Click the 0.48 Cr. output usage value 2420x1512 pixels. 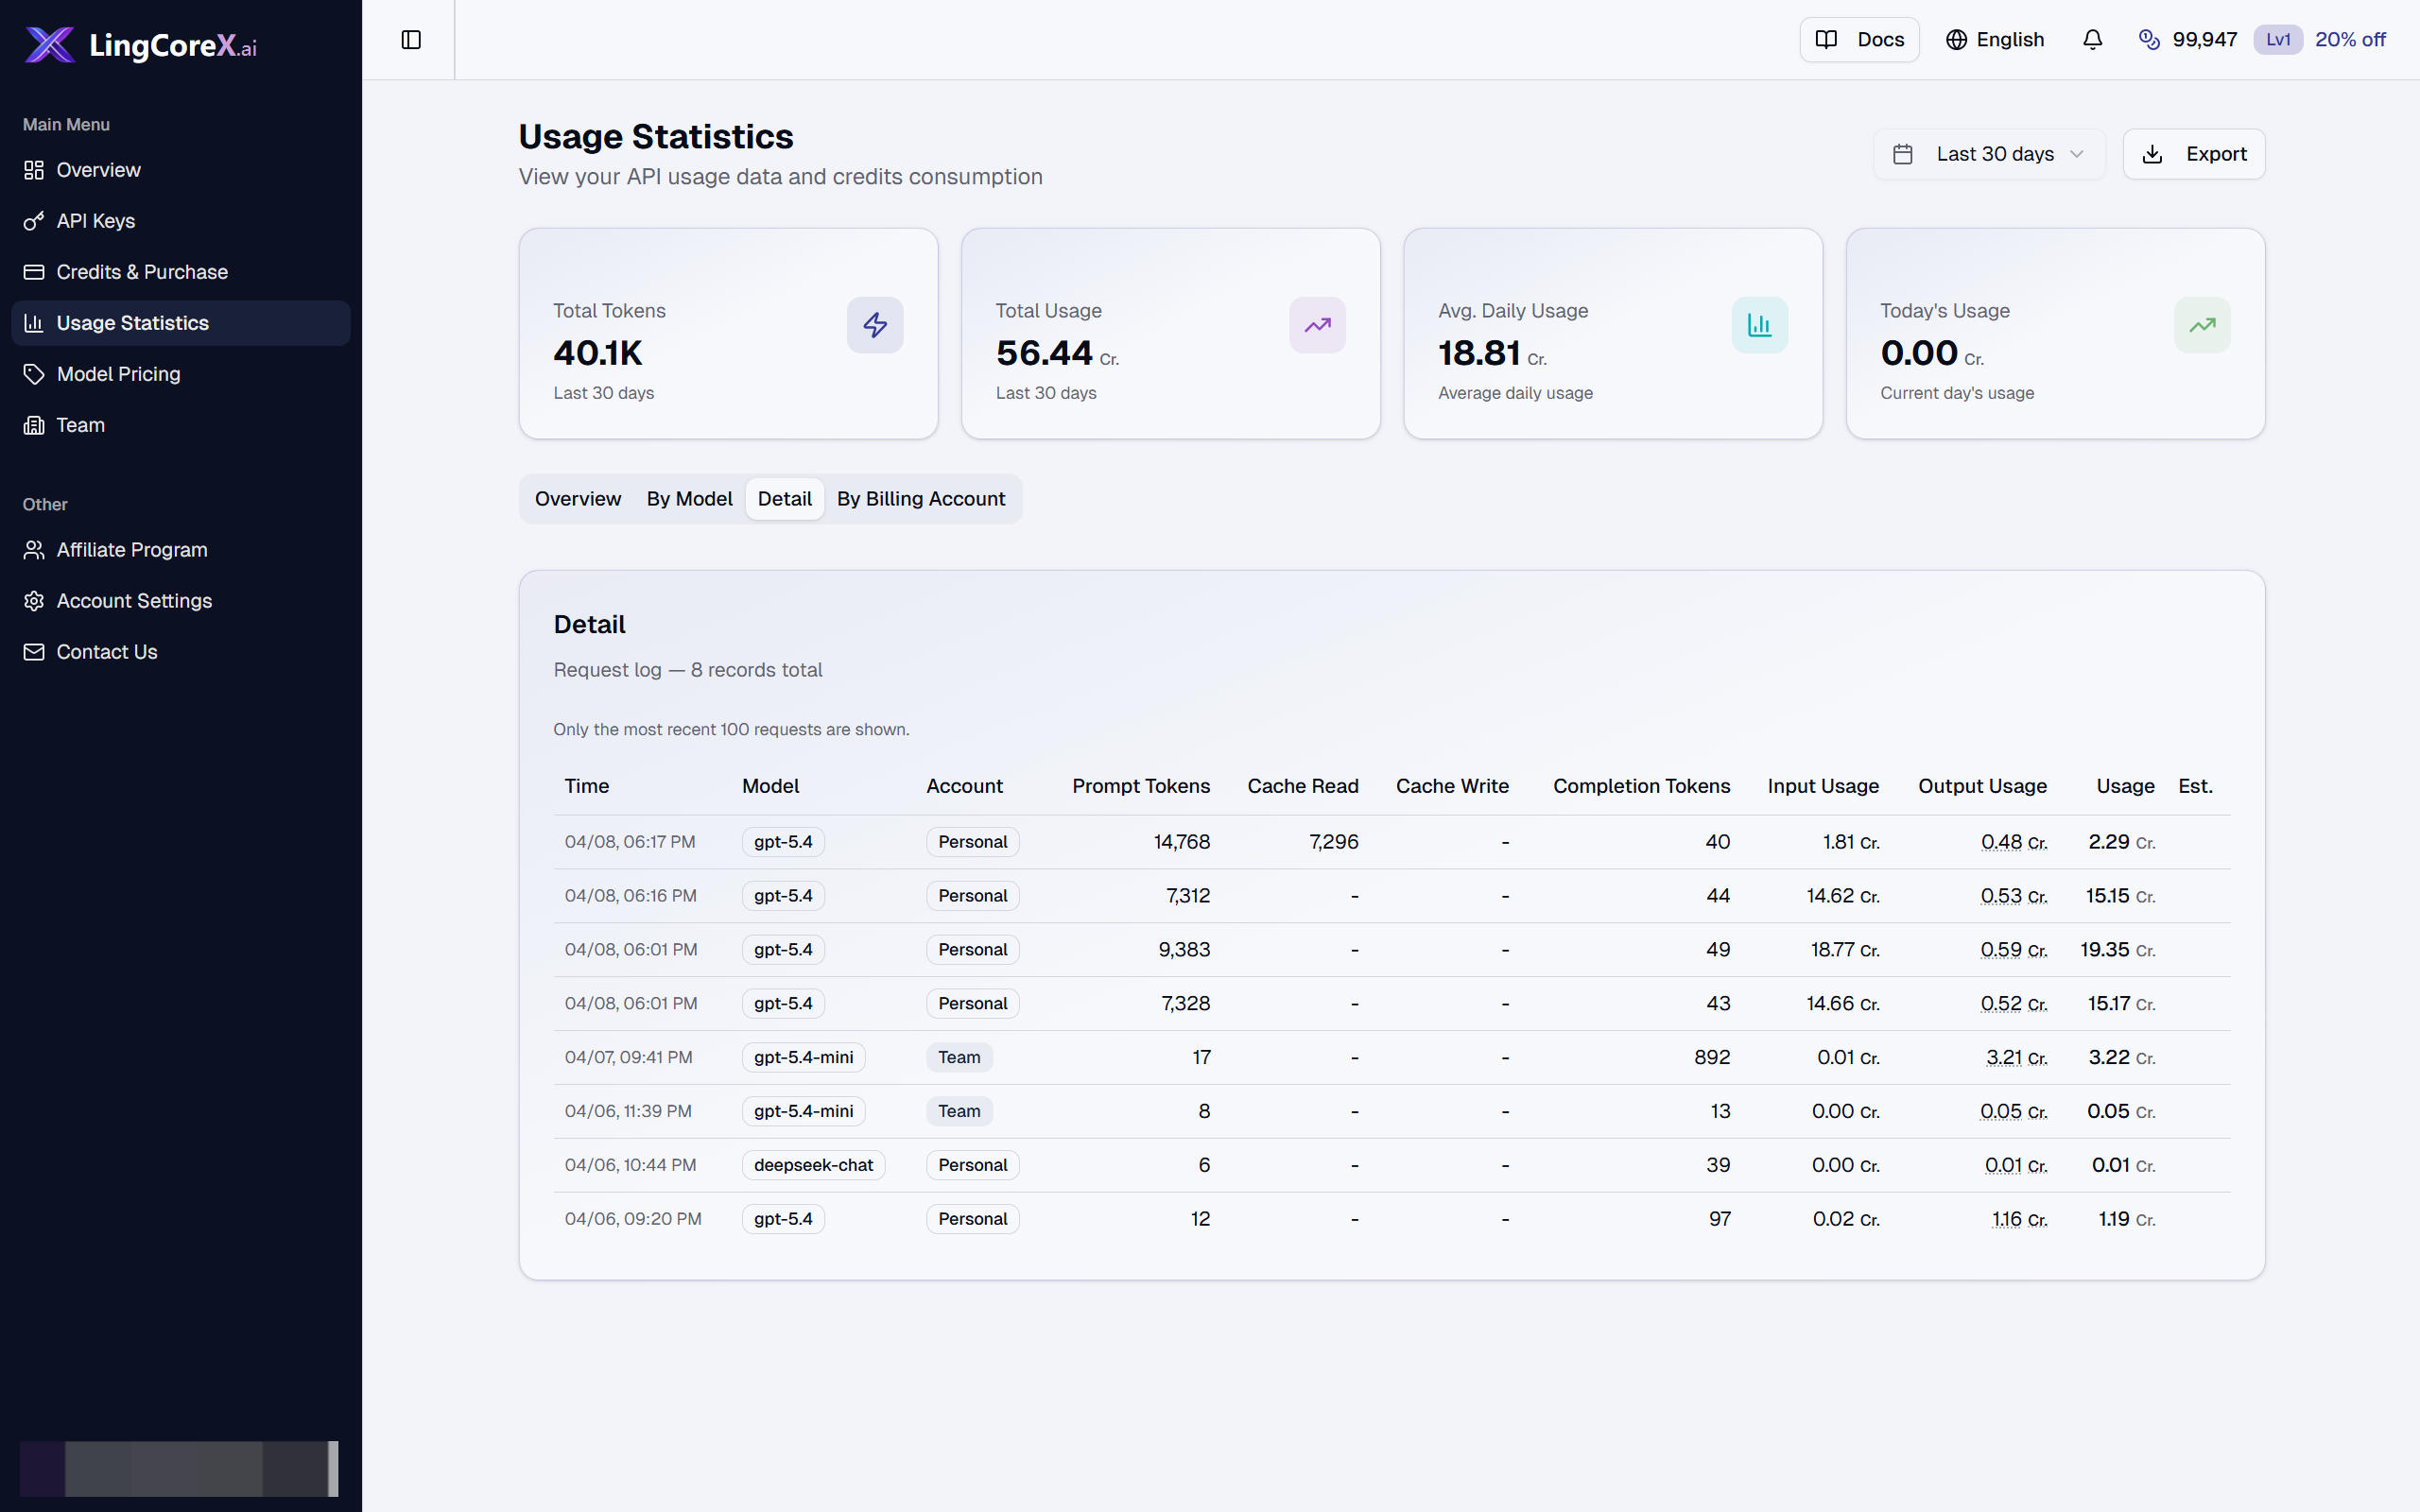point(2013,842)
